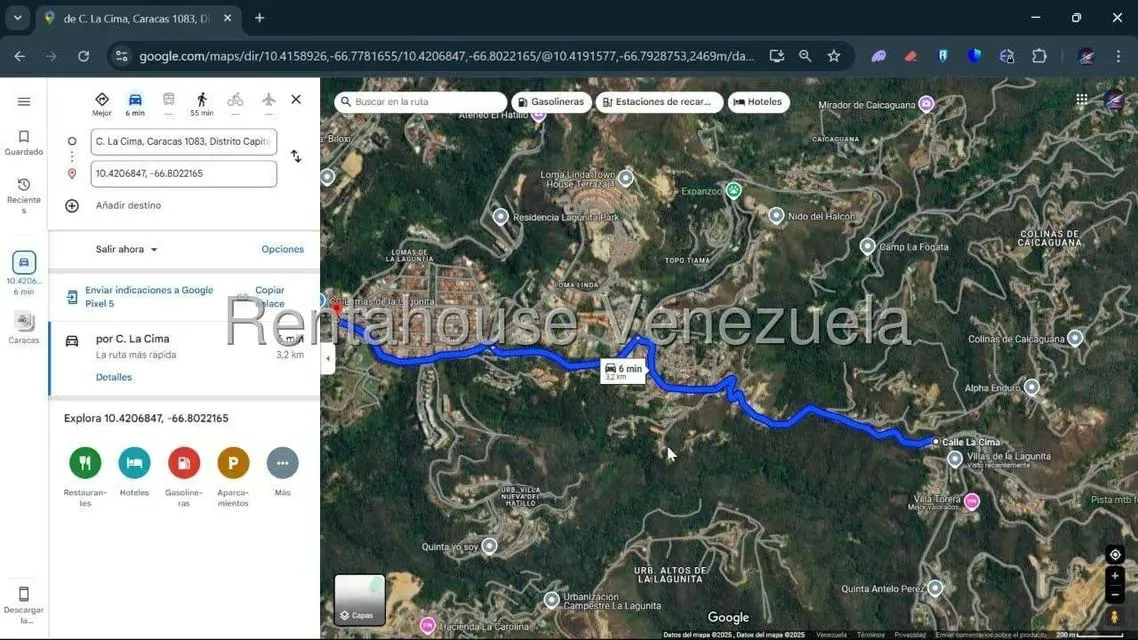Screen dimensions: 1138x640
Task: Zoom in on the map
Action: click(1115, 576)
